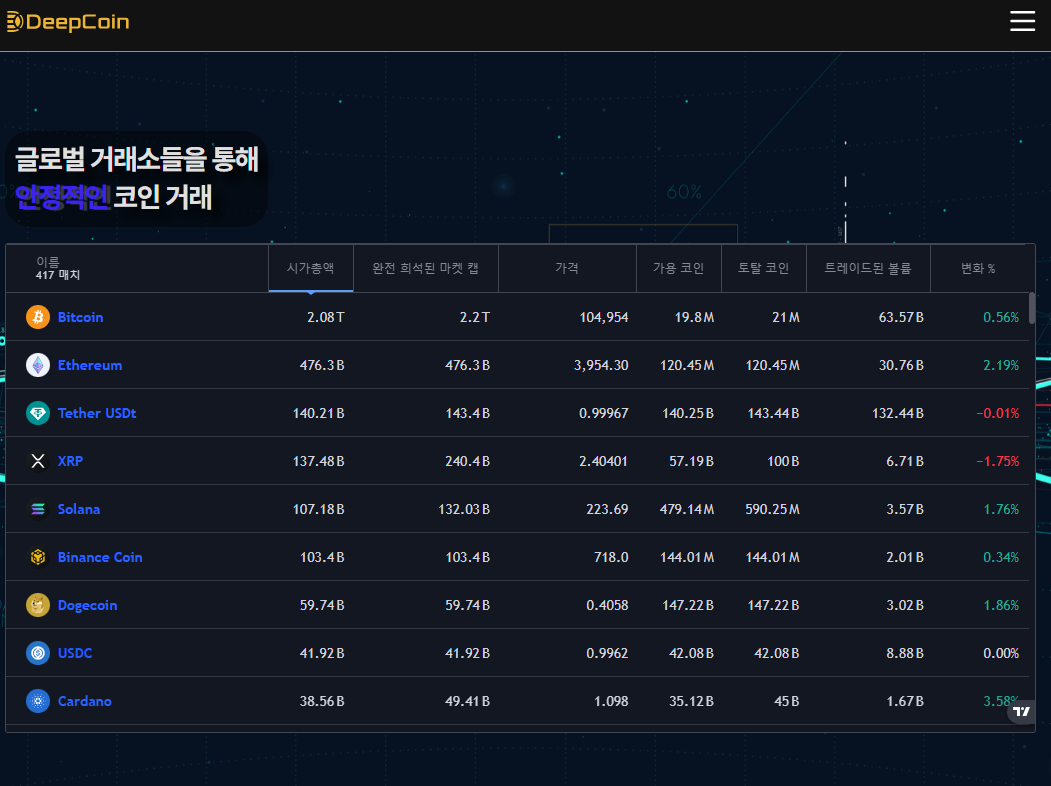Click the XRP coin icon

pos(38,461)
